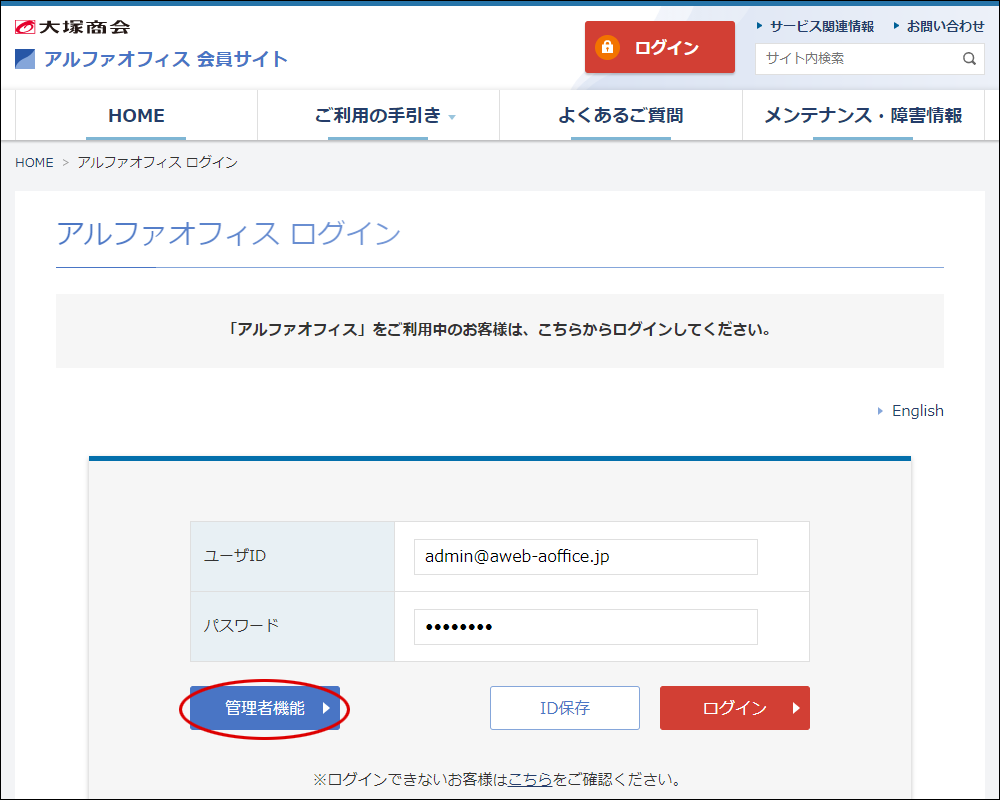This screenshot has width=1000, height=800.
Task: Open the アルファオフィス 会員サイト logo link
Action: tap(151, 59)
